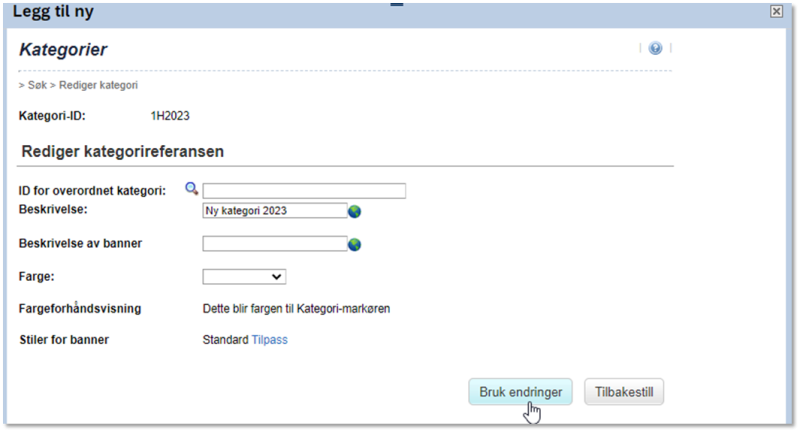Select Rediger kategori breadcrumb entry

tap(98, 85)
